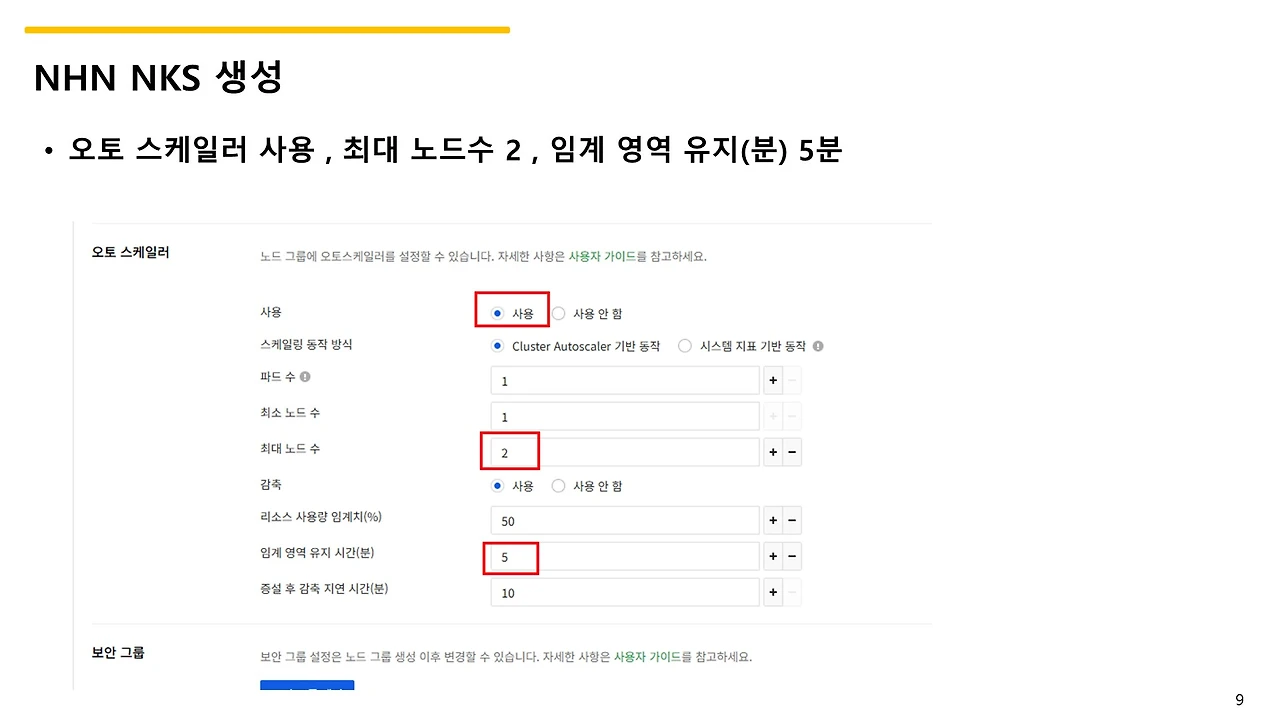
Task: Click blue button under 보안 그룹 section
Action: tap(307, 686)
